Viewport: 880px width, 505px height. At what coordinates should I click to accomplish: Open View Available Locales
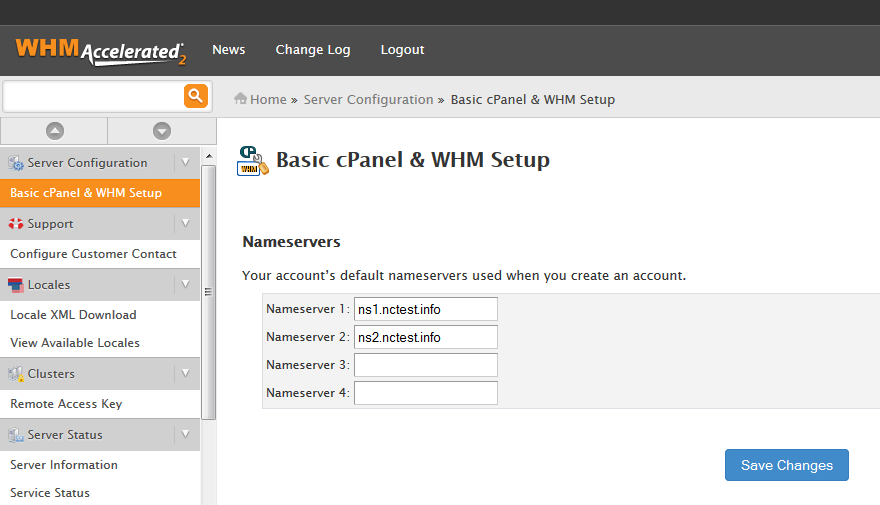(75, 343)
